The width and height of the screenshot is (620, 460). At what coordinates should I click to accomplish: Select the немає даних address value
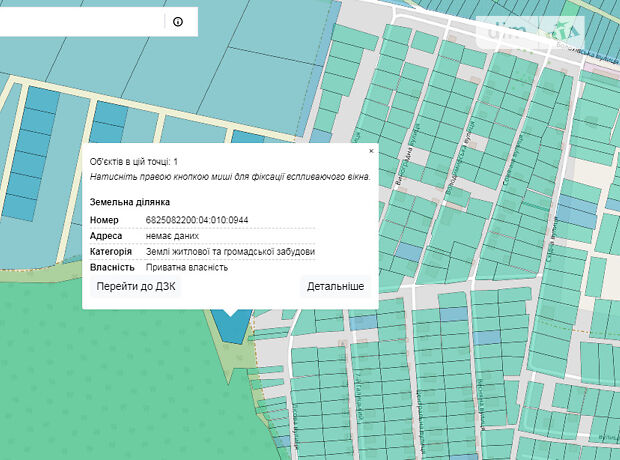point(172,236)
